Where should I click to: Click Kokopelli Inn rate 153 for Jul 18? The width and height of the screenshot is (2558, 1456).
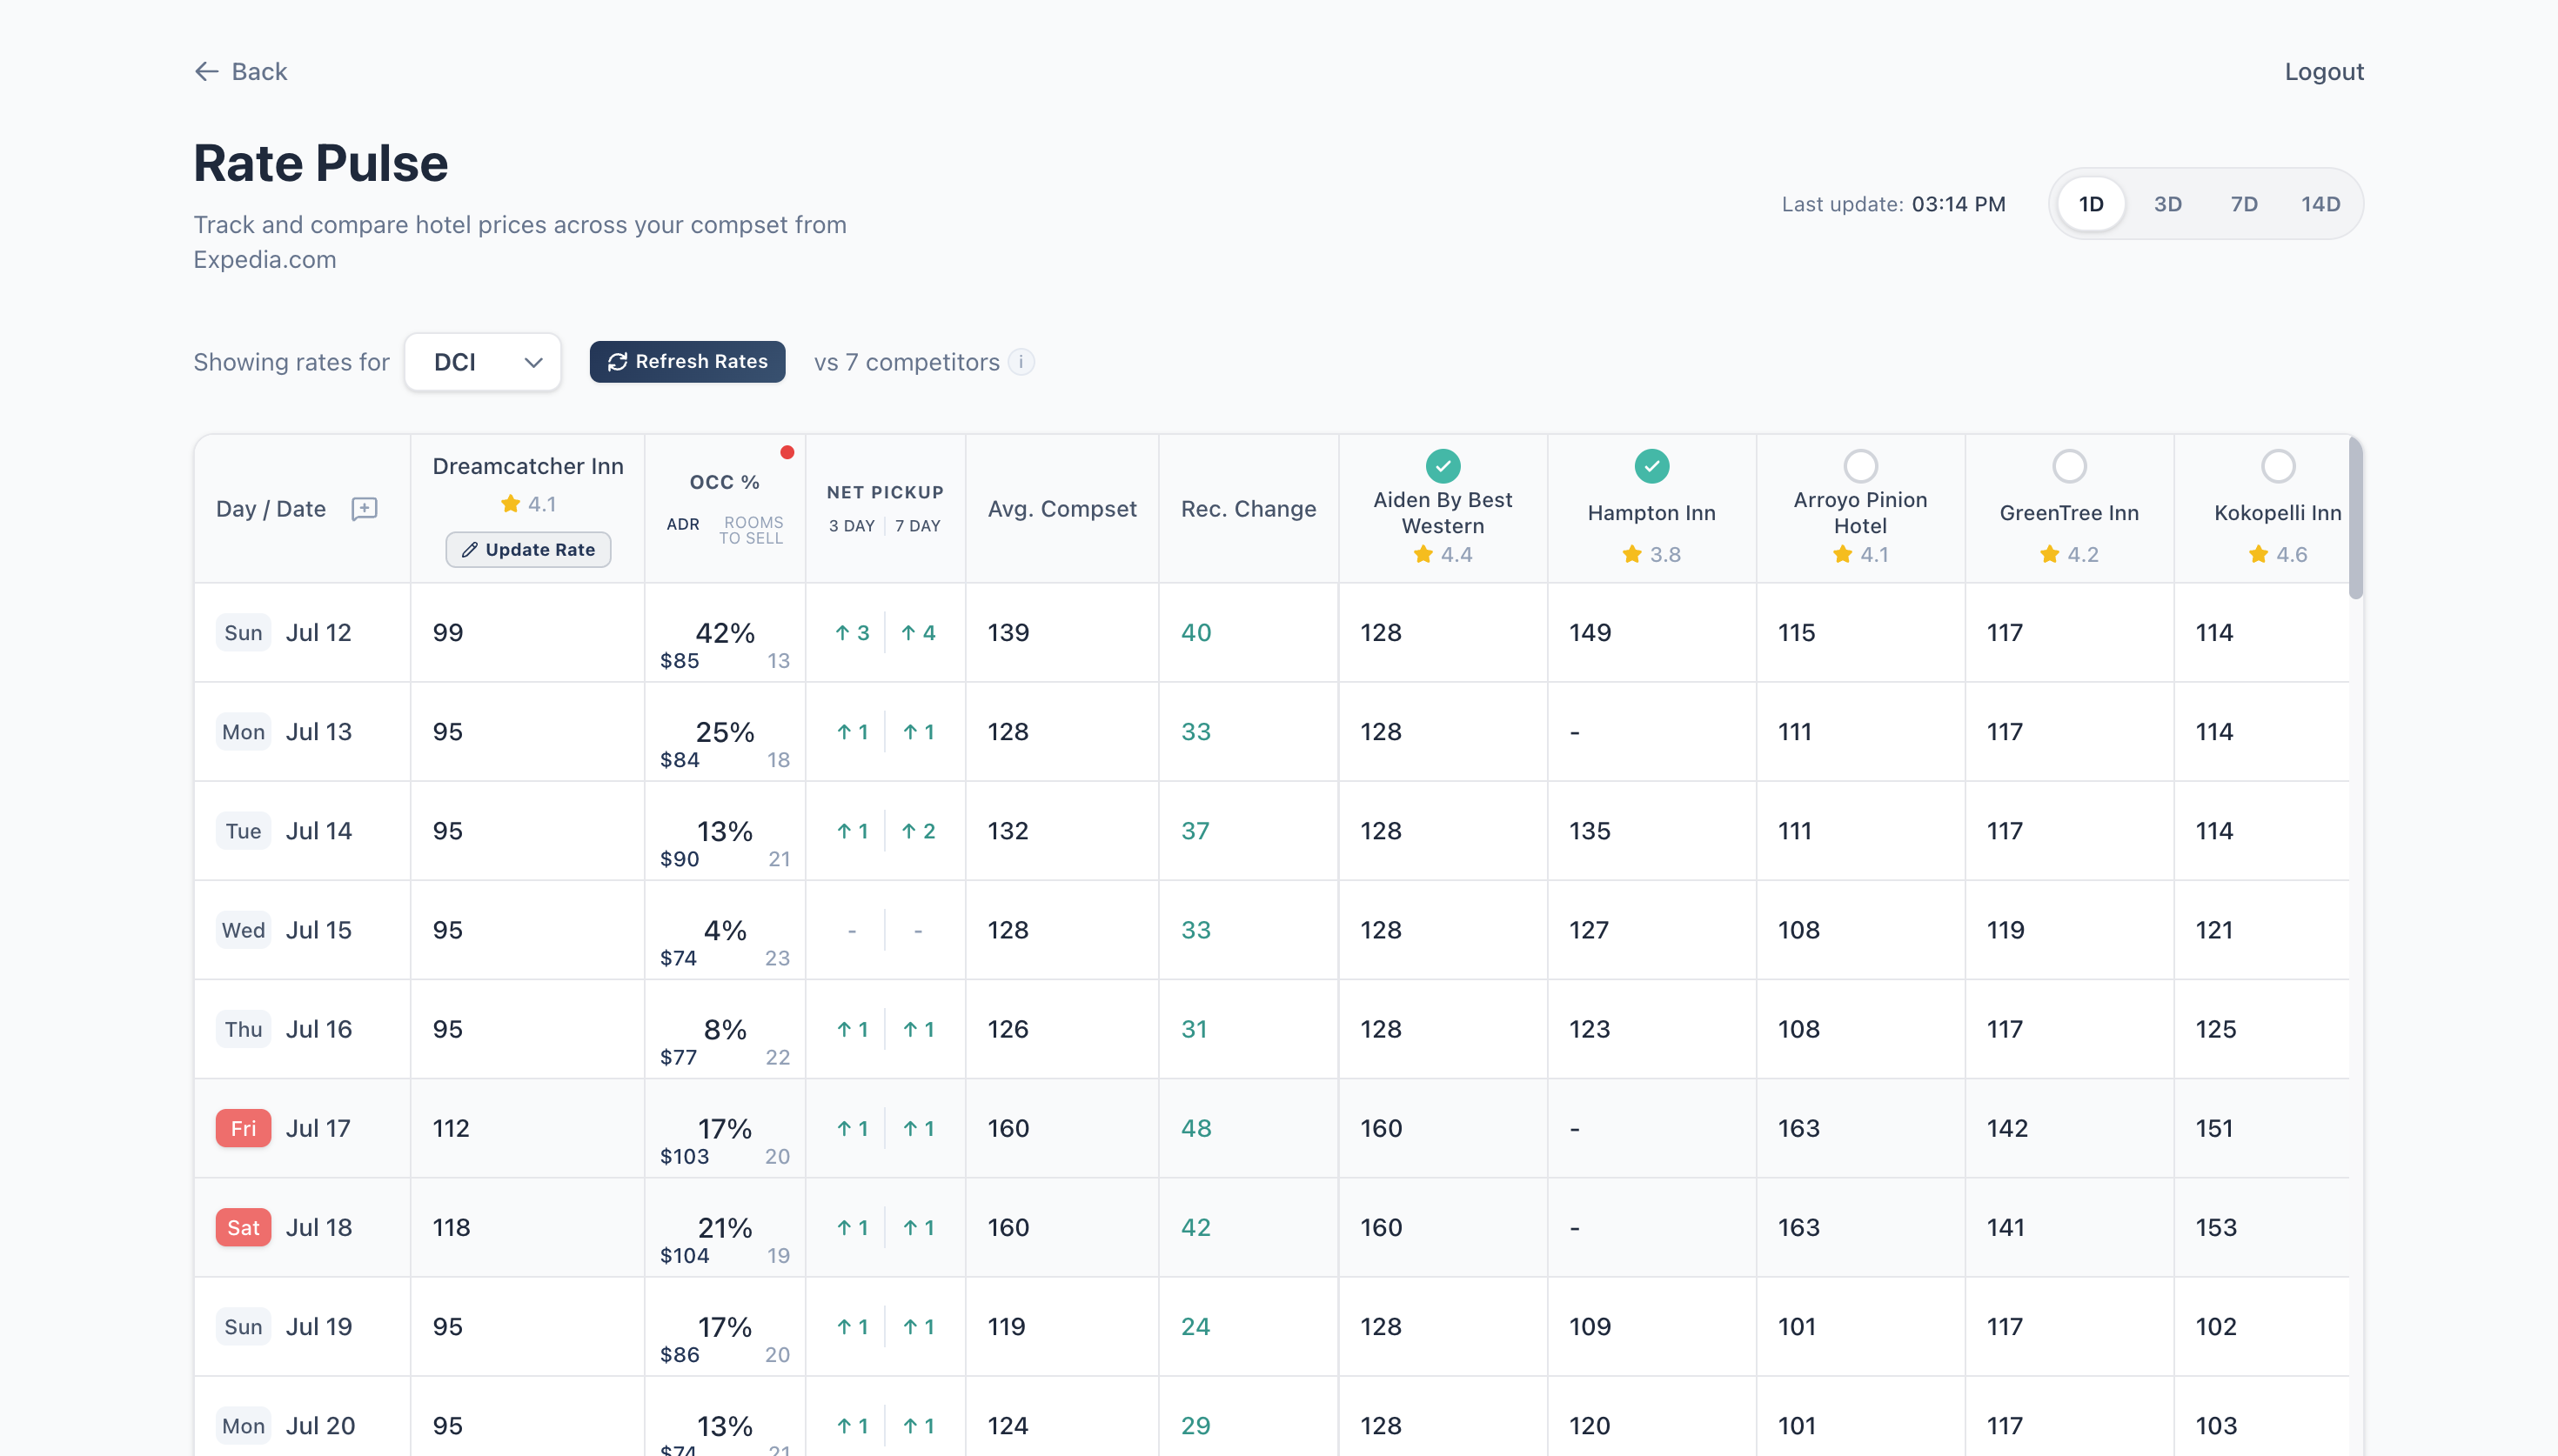[x=2215, y=1228]
